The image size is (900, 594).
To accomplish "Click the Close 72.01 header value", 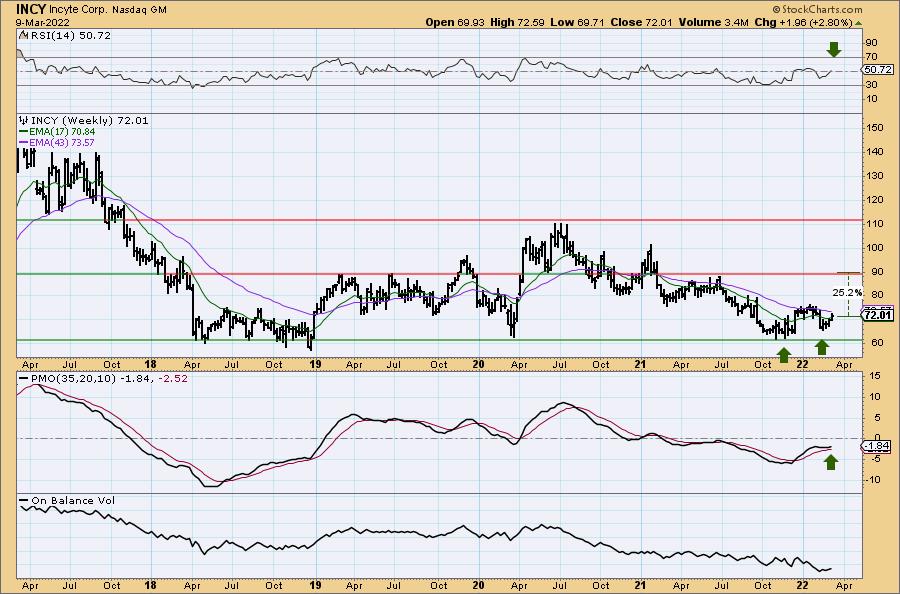I will (641, 22).
